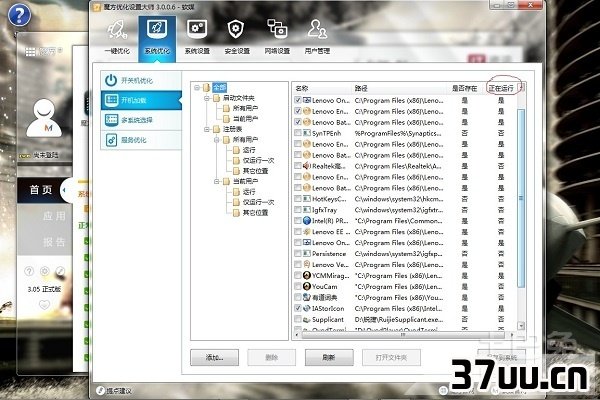Click the small question icon above 3.05 正式版
The width and height of the screenshot is (600, 400).
click(29, 271)
